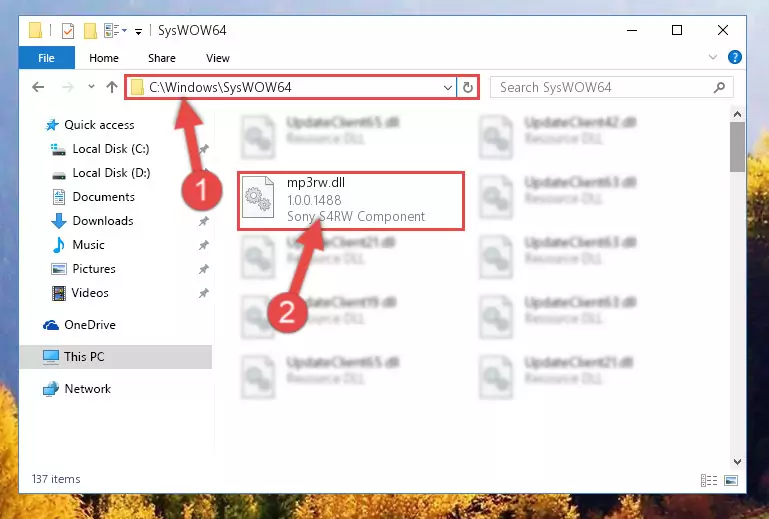Click the pin icon next to Pictures
The height and width of the screenshot is (519, 769).
pos(204,269)
